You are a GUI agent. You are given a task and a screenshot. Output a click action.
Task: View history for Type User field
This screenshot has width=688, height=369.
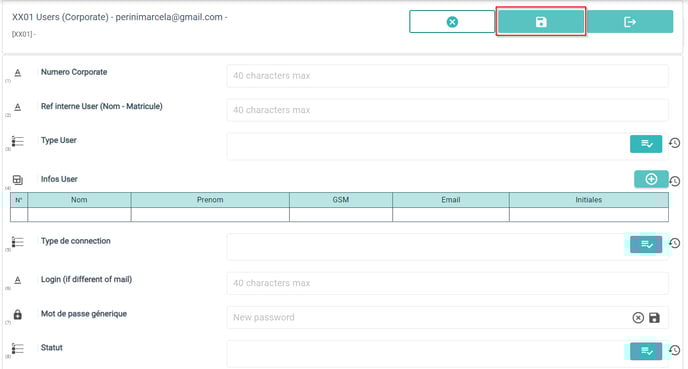coord(675,143)
